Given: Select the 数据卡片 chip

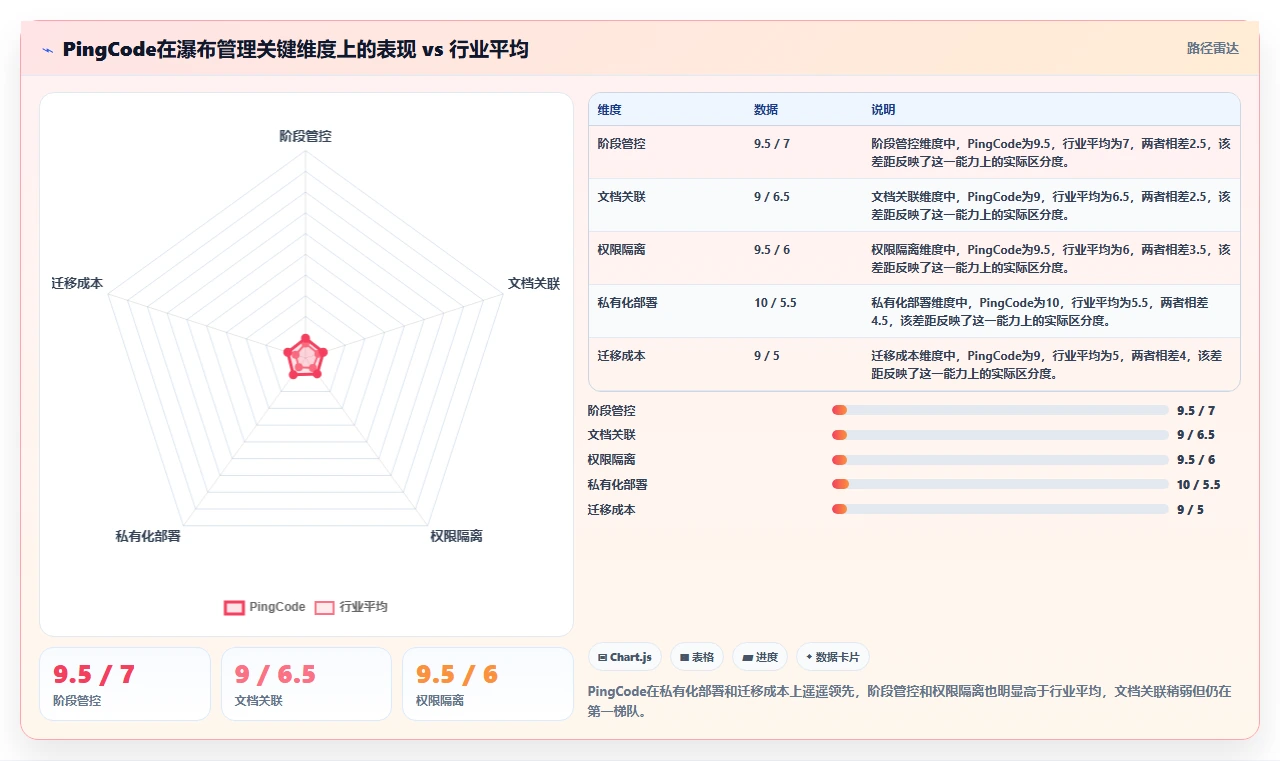Looking at the screenshot, I should [x=833, y=657].
